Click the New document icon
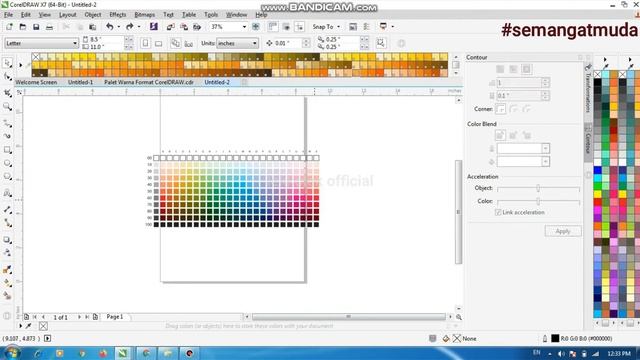This screenshot has width=640, height=360. click(9, 27)
